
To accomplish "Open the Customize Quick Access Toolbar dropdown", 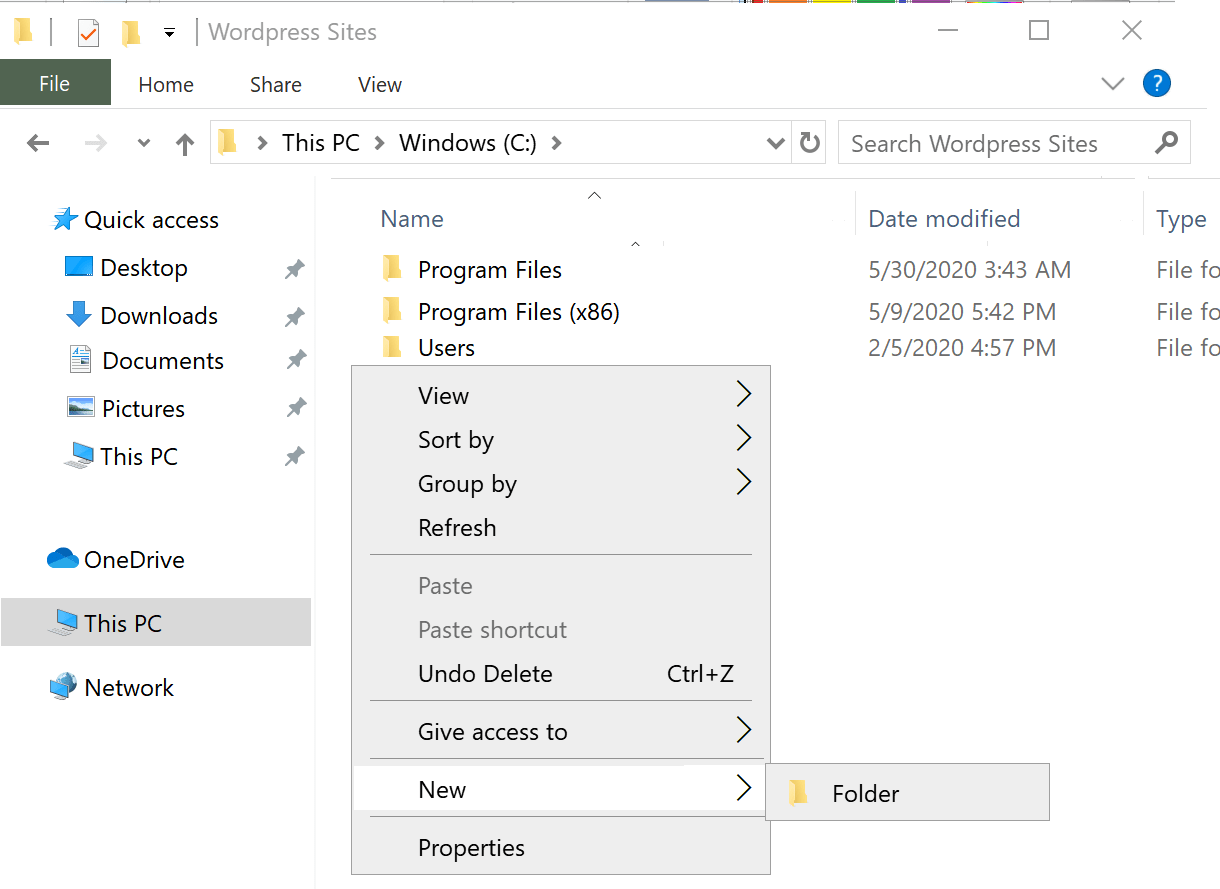I will (169, 33).
